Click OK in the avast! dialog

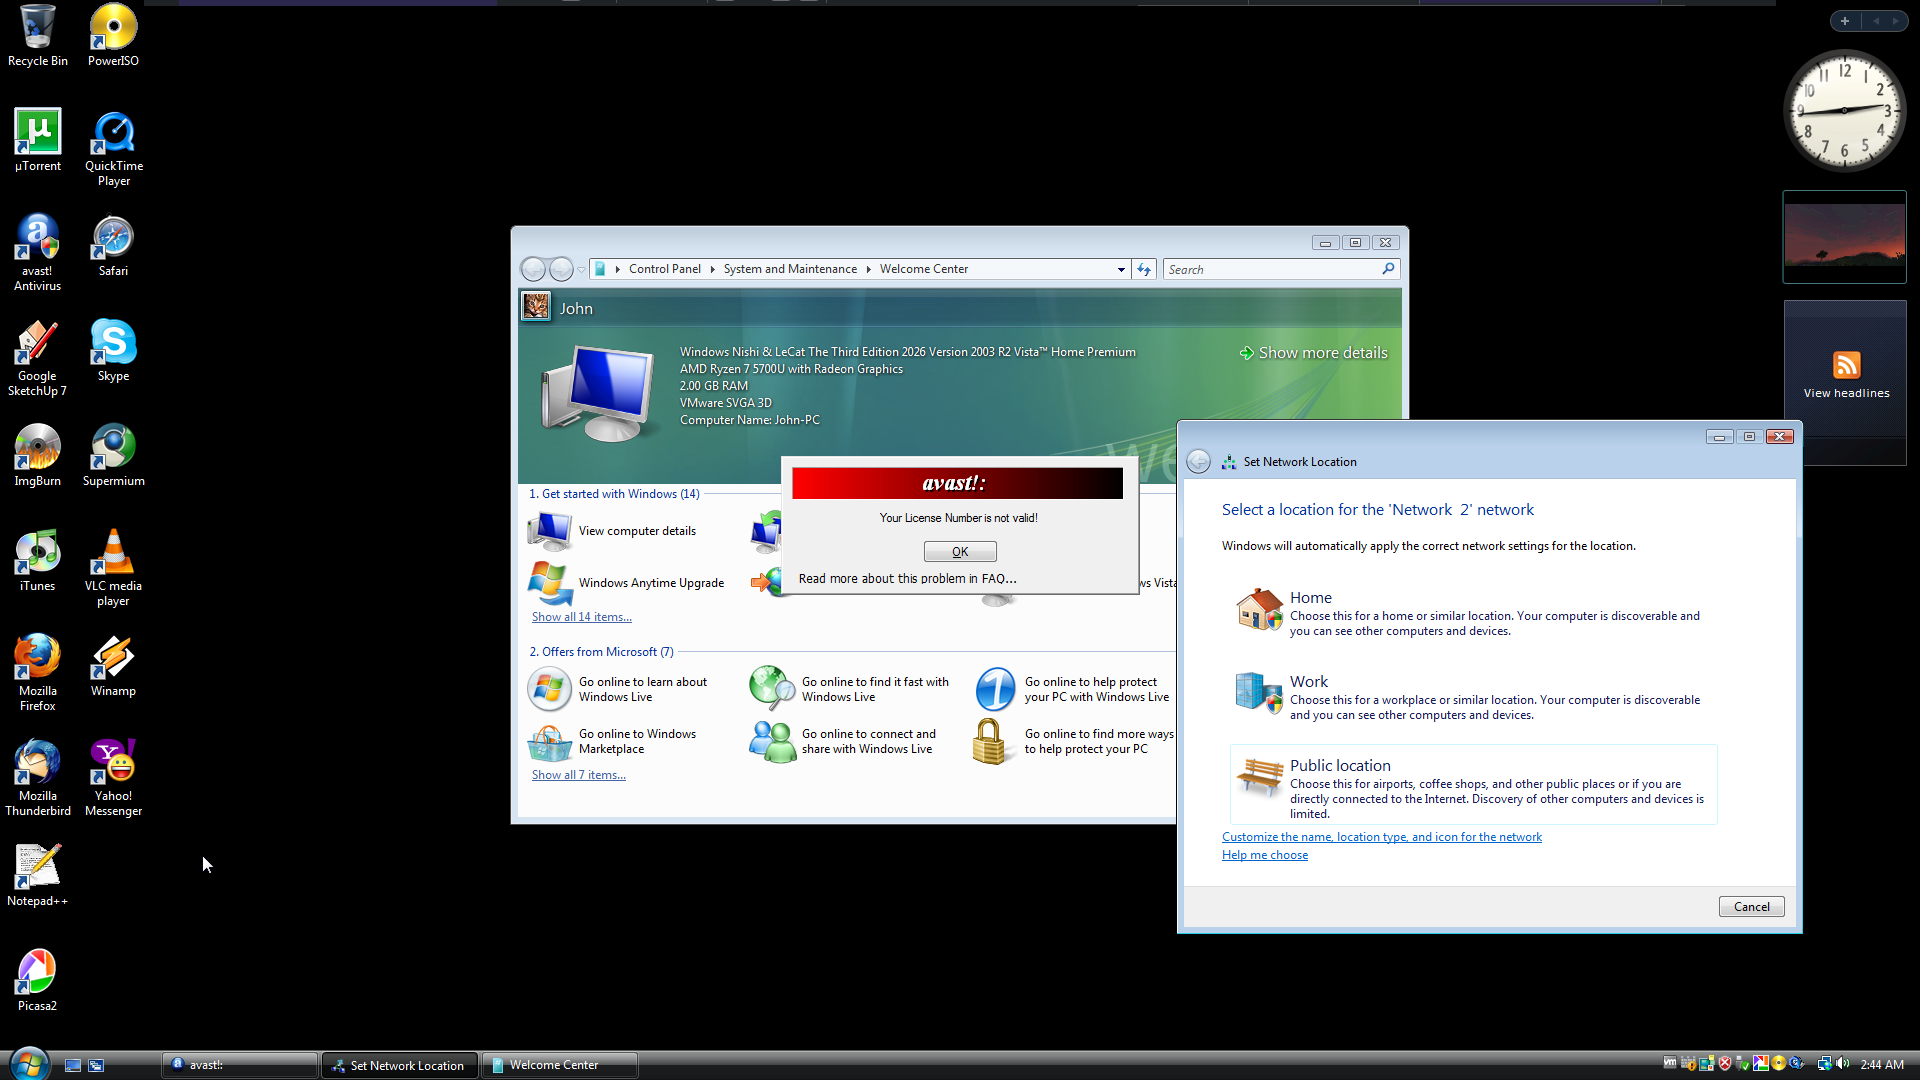pyautogui.click(x=960, y=552)
